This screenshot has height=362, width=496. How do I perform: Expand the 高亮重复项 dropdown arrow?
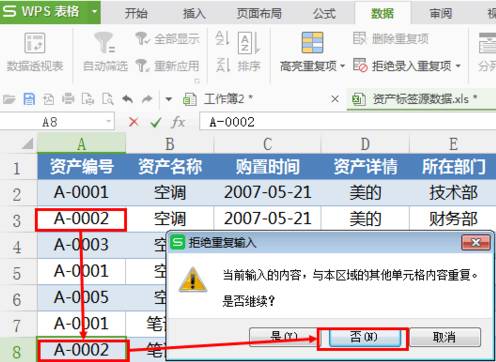342,66
